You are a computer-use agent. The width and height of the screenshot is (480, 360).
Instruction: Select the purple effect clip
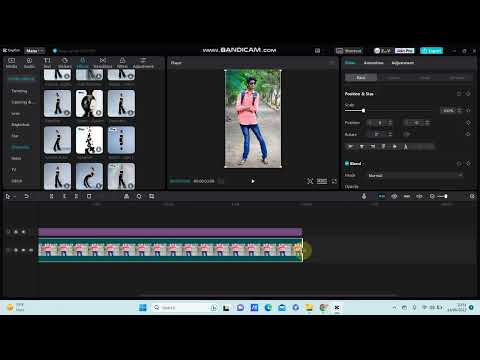170,232
